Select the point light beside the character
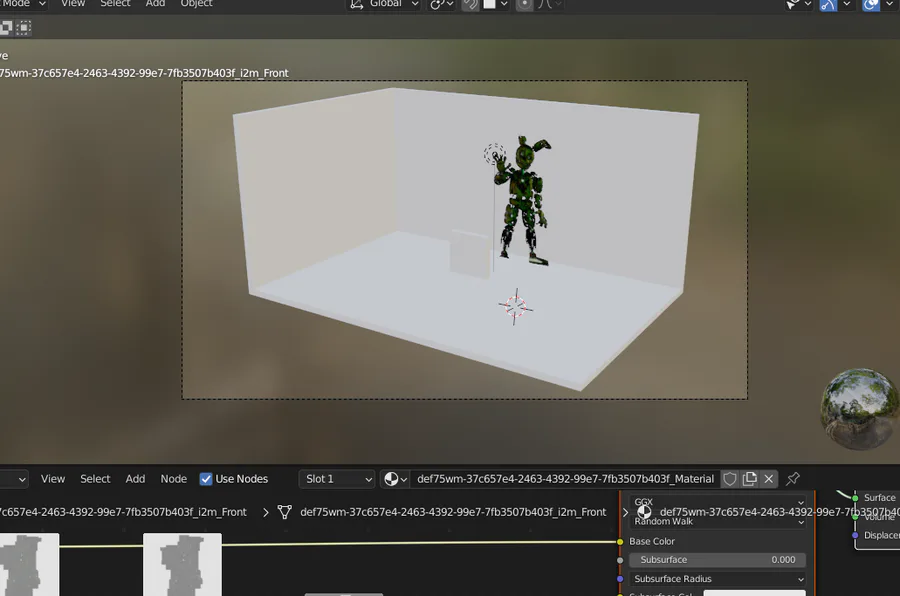The image size is (900, 596). [x=494, y=154]
